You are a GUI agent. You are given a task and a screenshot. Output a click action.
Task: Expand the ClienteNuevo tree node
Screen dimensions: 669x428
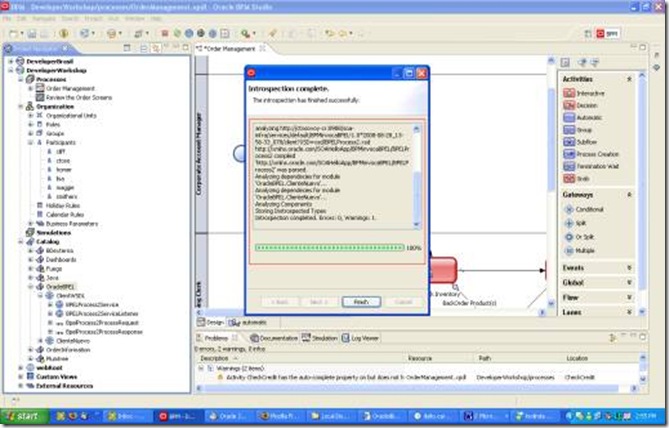[x=41, y=341]
